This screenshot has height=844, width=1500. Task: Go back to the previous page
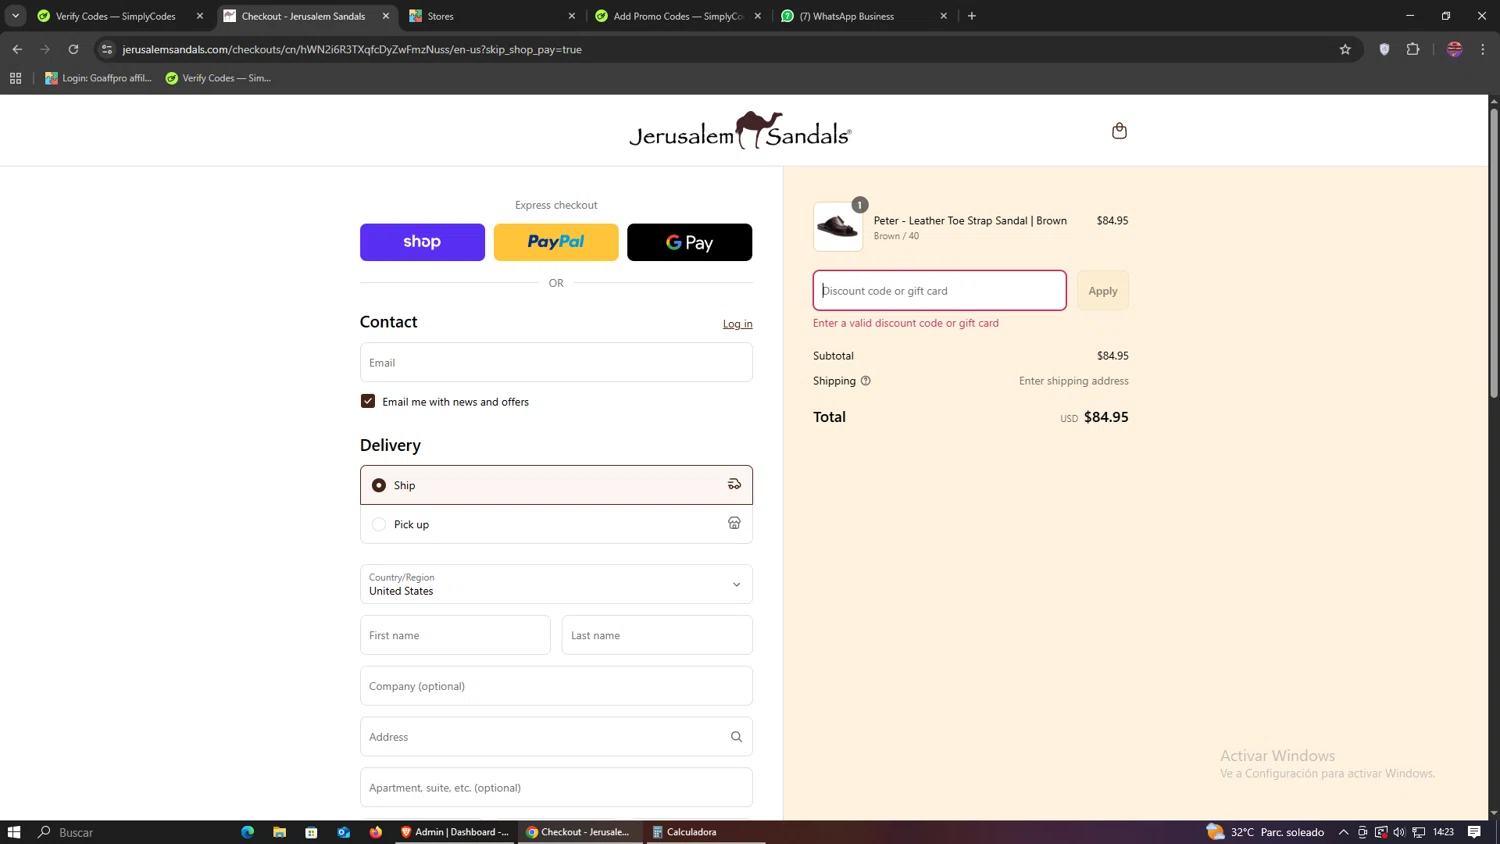point(17,49)
